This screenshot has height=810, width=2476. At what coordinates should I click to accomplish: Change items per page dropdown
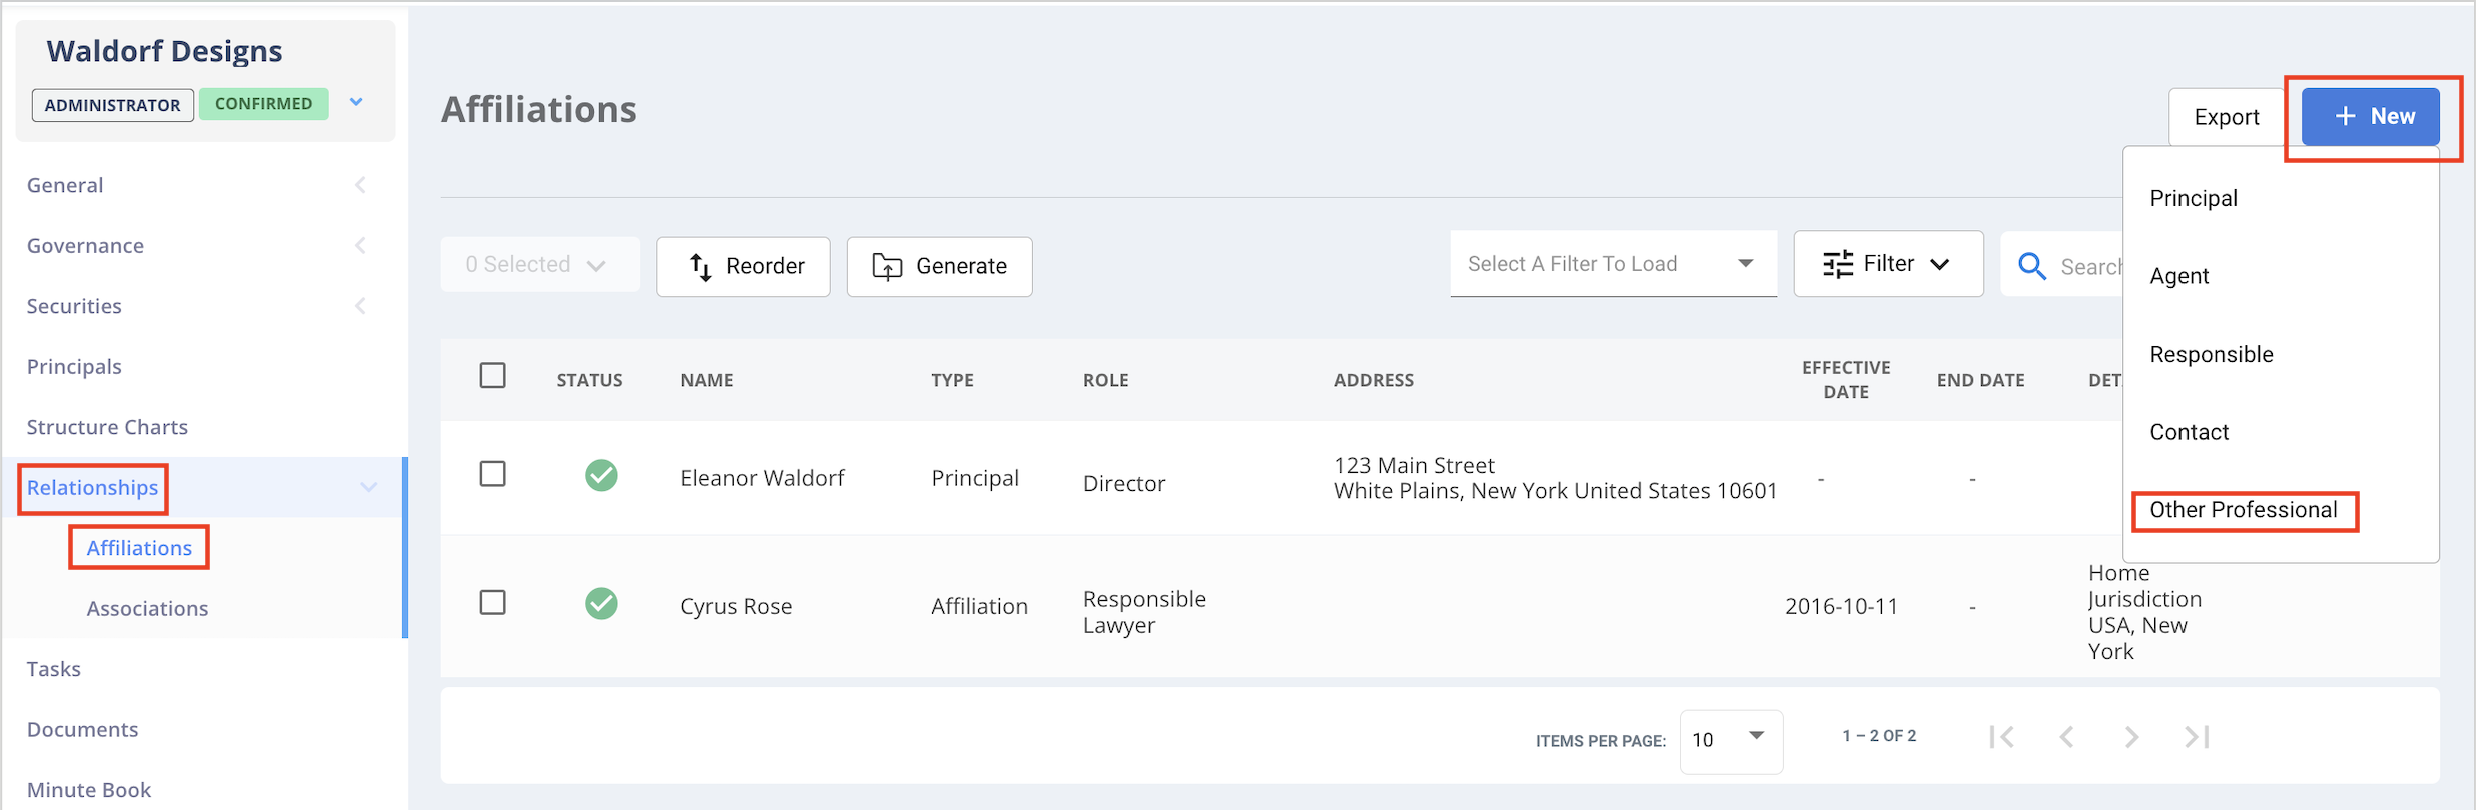tap(1731, 741)
